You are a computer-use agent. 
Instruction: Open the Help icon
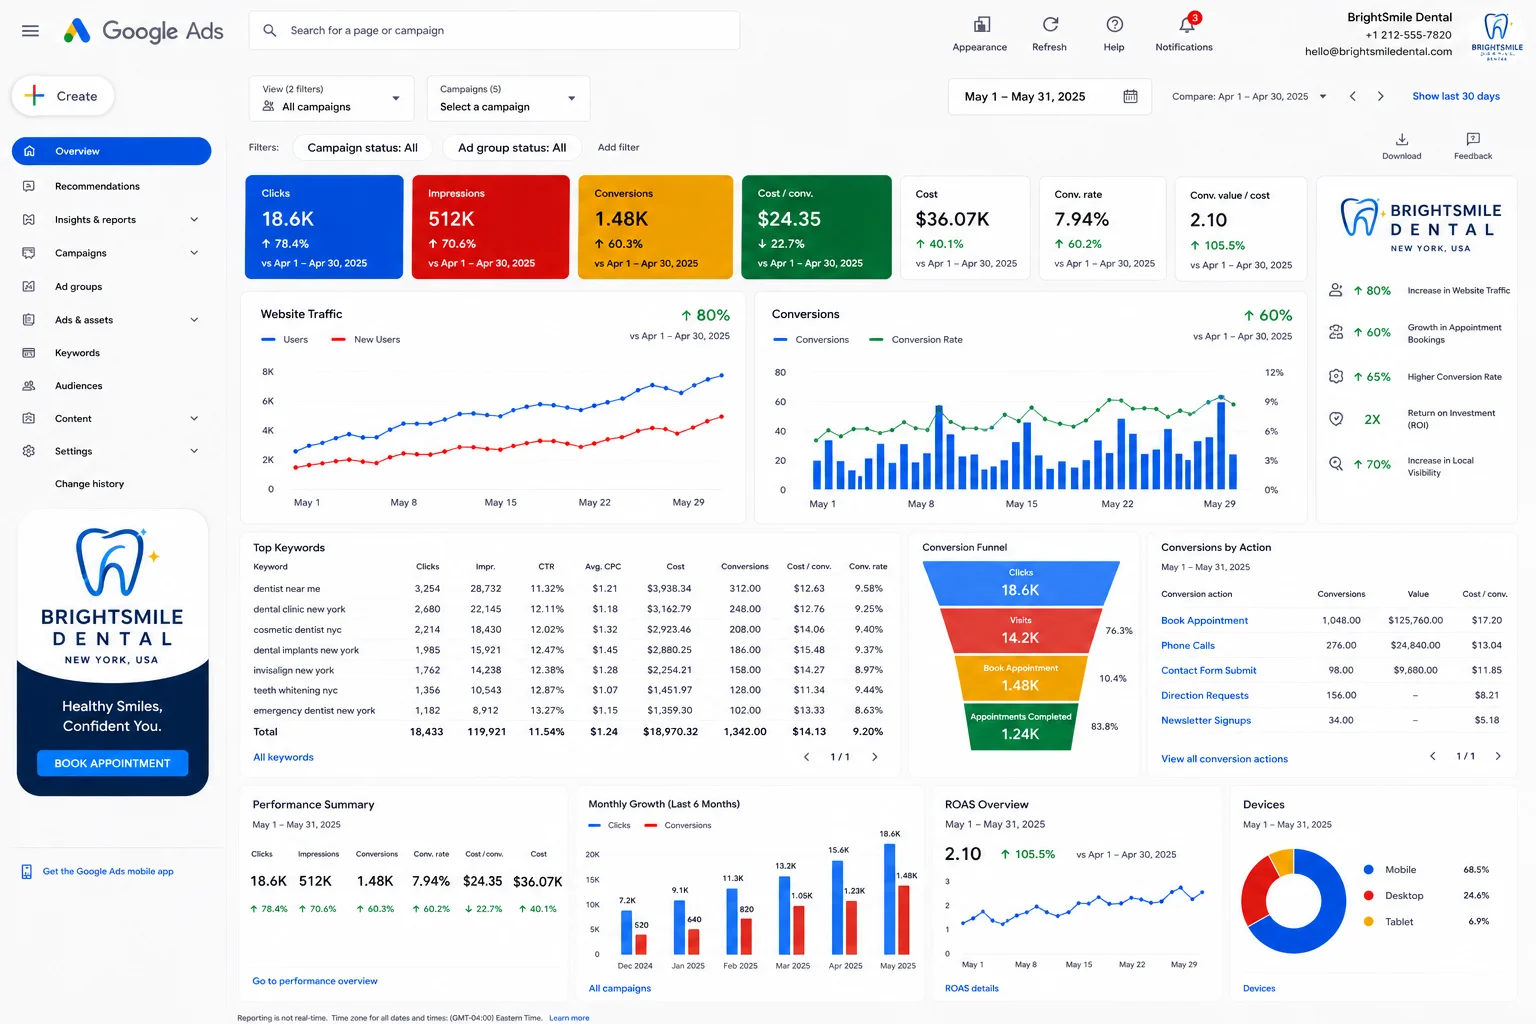tap(1114, 24)
